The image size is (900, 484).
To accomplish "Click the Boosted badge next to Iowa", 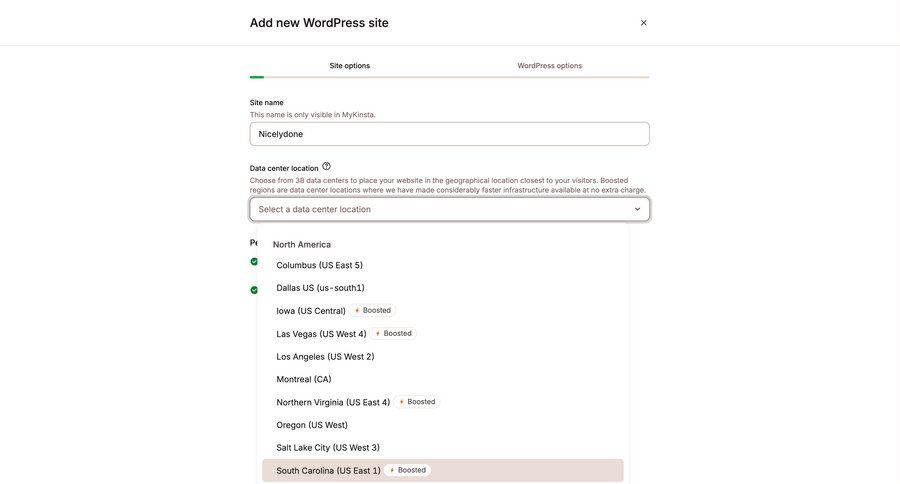I will pos(372,311).
